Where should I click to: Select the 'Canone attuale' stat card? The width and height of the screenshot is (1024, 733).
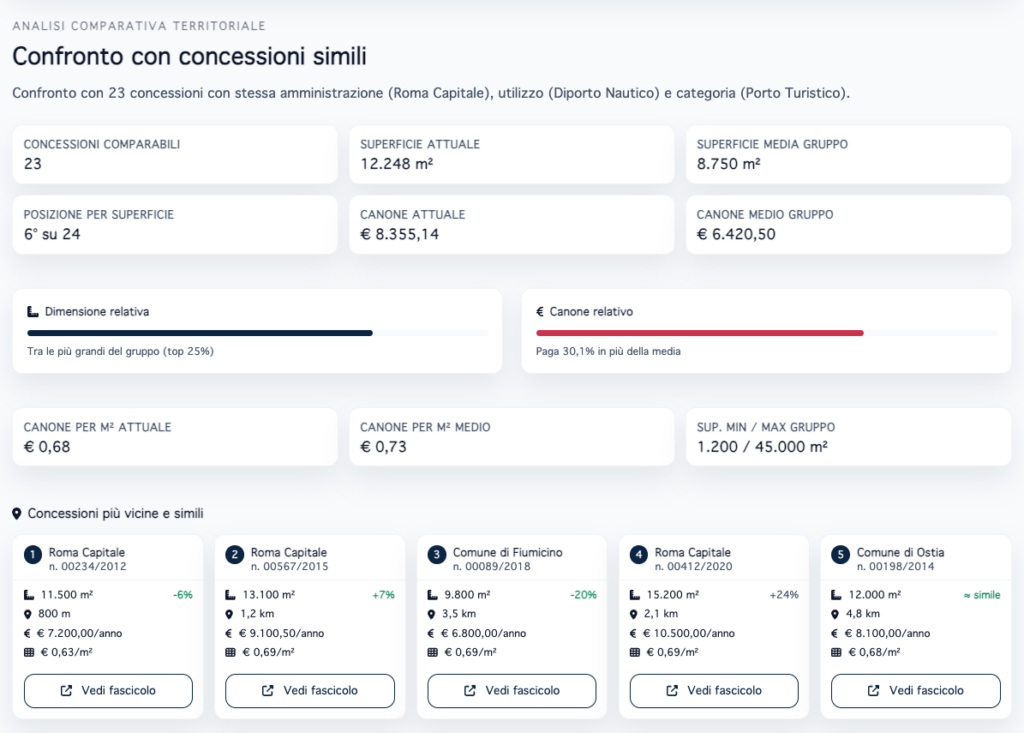(x=511, y=224)
